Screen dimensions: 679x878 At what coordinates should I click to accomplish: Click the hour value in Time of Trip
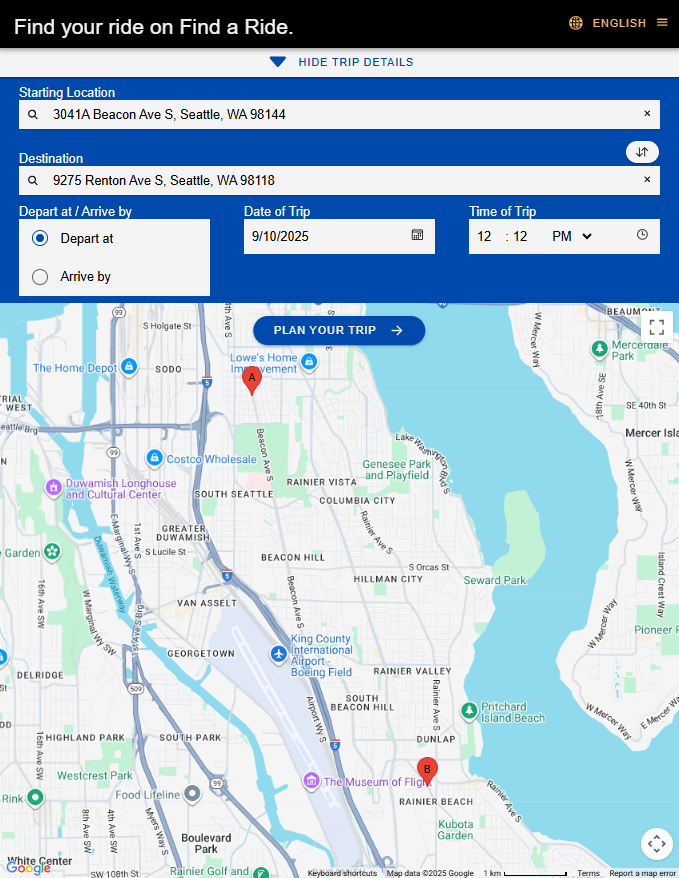(484, 236)
